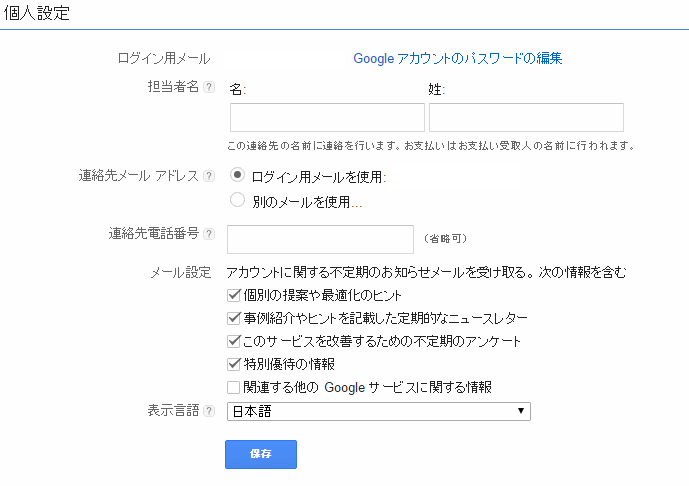Focus the 連絡先電話番号 phone input field
The width and height of the screenshot is (689, 486).
coord(320,239)
